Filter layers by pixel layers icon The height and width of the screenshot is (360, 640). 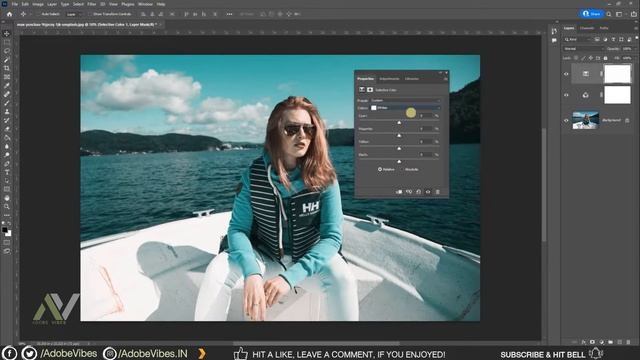[597, 40]
